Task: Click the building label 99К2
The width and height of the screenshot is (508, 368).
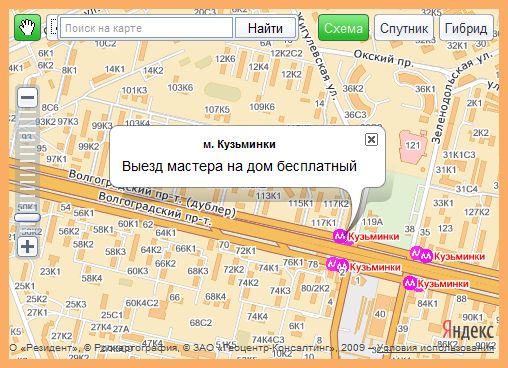Action: pos(89,146)
